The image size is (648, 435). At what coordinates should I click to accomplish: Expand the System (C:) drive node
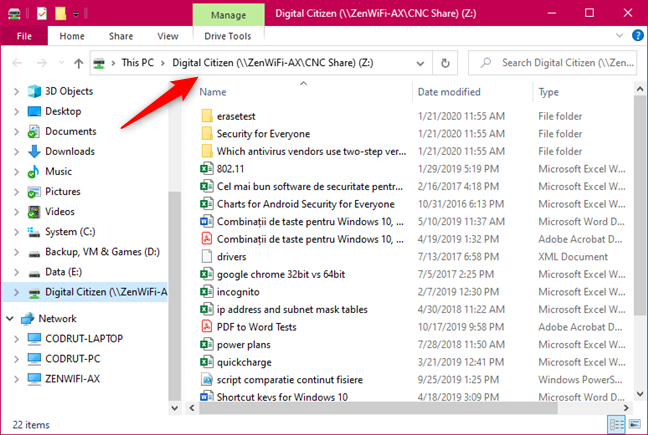coord(16,232)
